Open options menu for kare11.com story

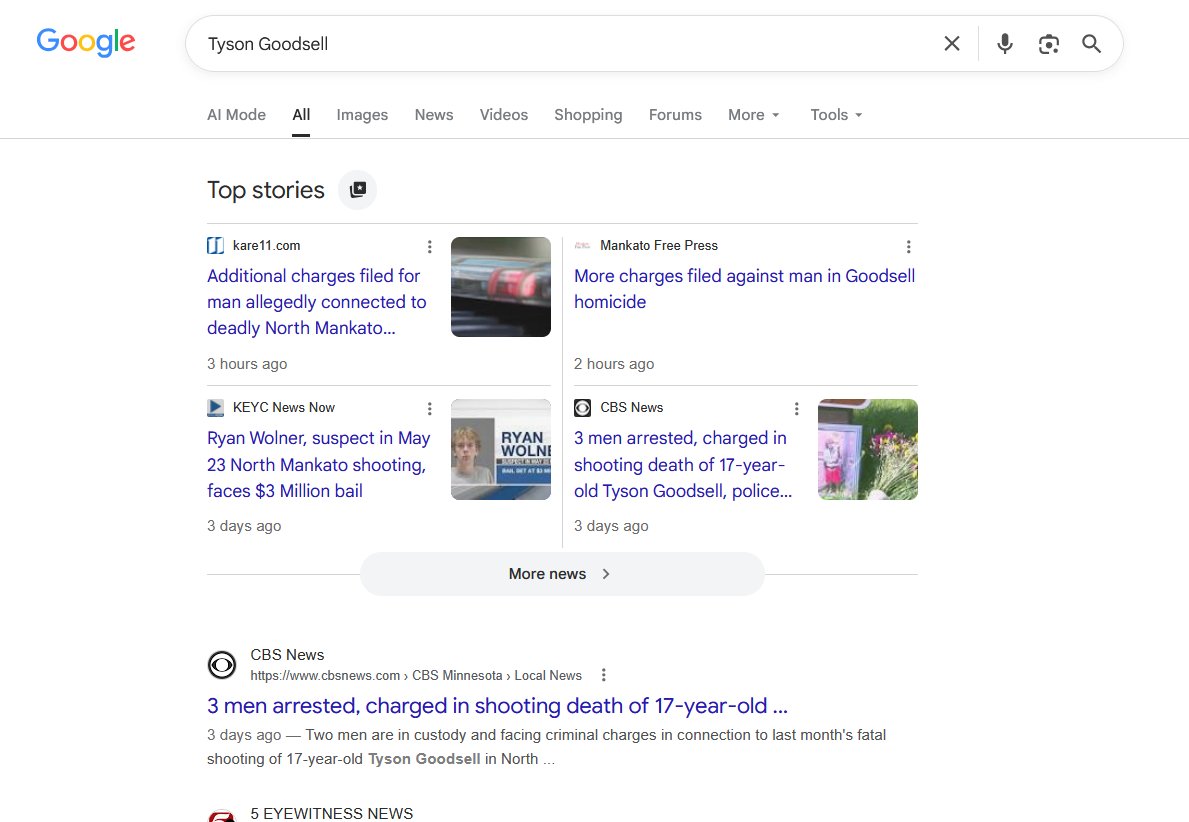429,246
